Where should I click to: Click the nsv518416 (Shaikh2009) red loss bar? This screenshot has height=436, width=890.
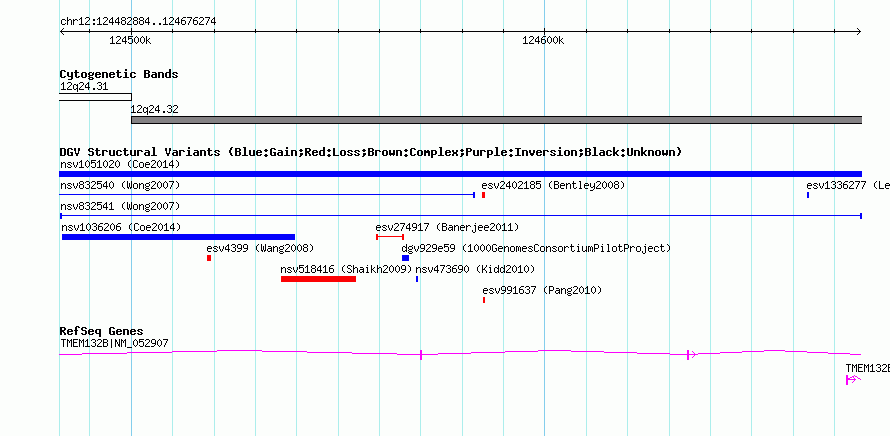[318, 279]
